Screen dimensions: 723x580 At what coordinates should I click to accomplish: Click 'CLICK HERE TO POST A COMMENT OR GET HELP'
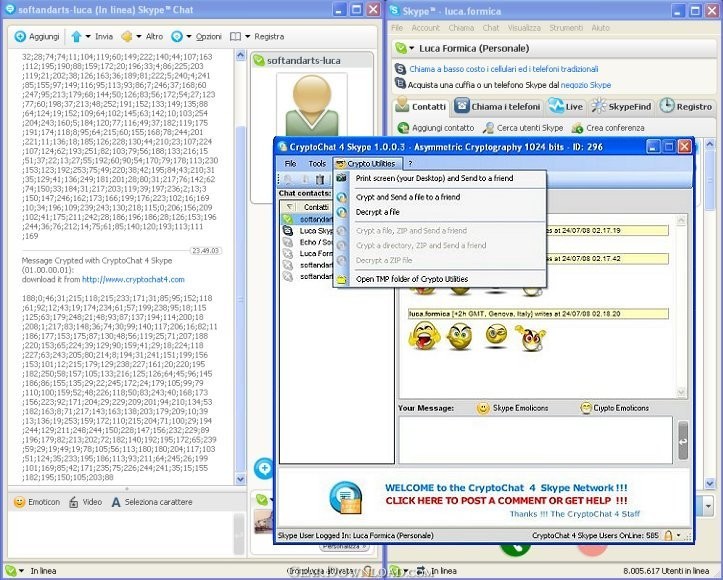click(506, 501)
